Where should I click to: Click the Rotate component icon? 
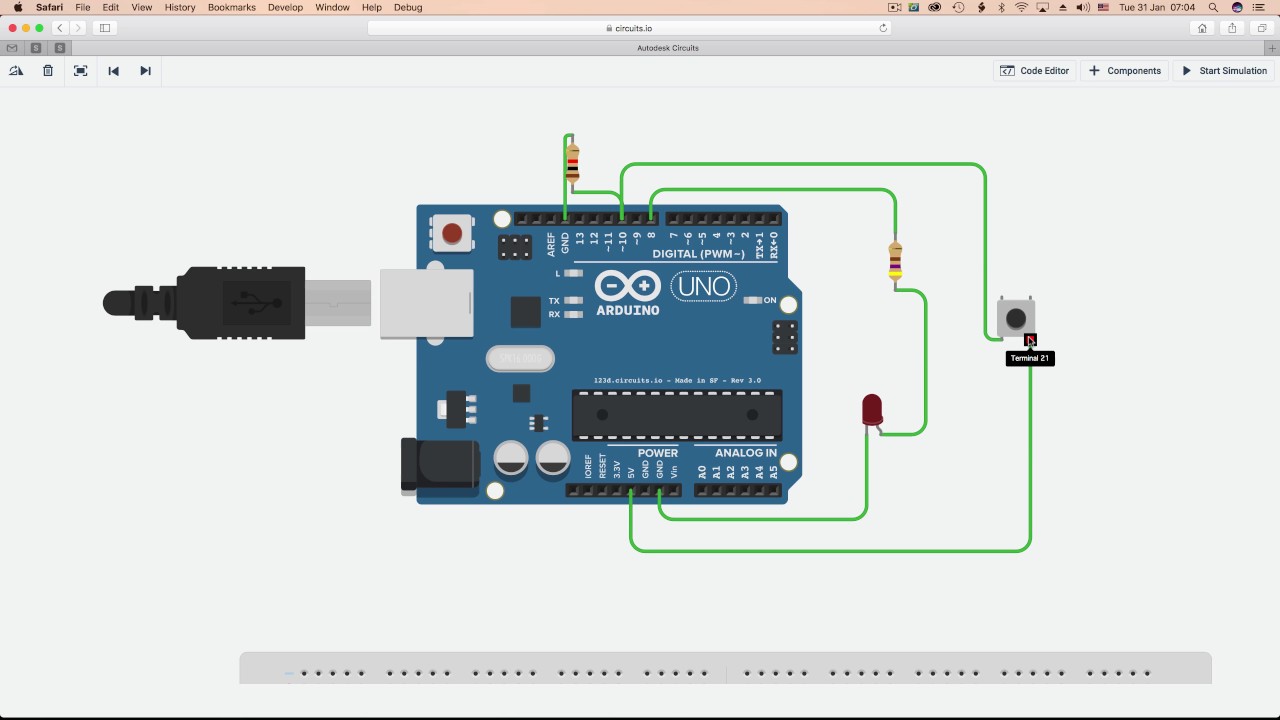point(16,71)
